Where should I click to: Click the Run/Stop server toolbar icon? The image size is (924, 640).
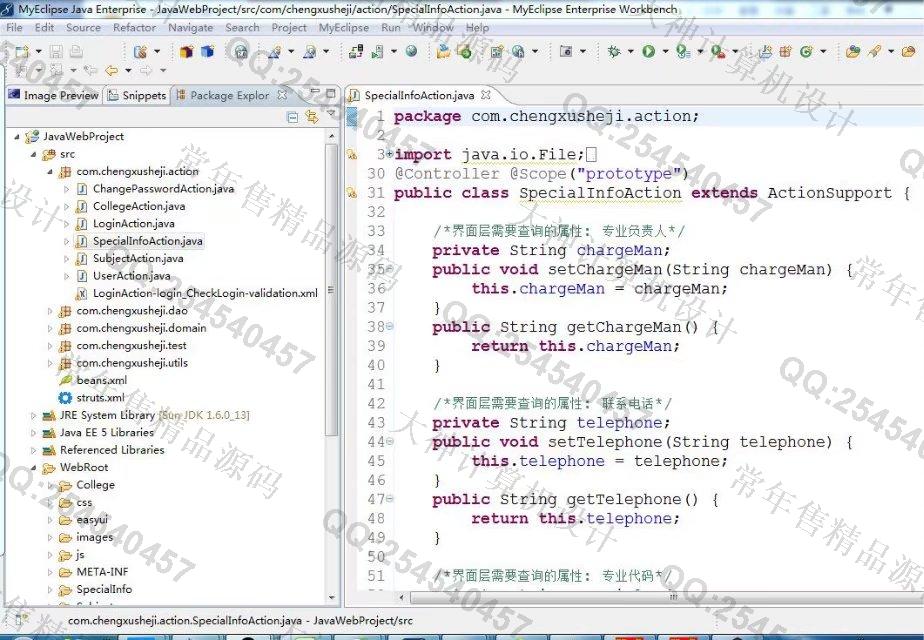pyautogui.click(x=377, y=52)
